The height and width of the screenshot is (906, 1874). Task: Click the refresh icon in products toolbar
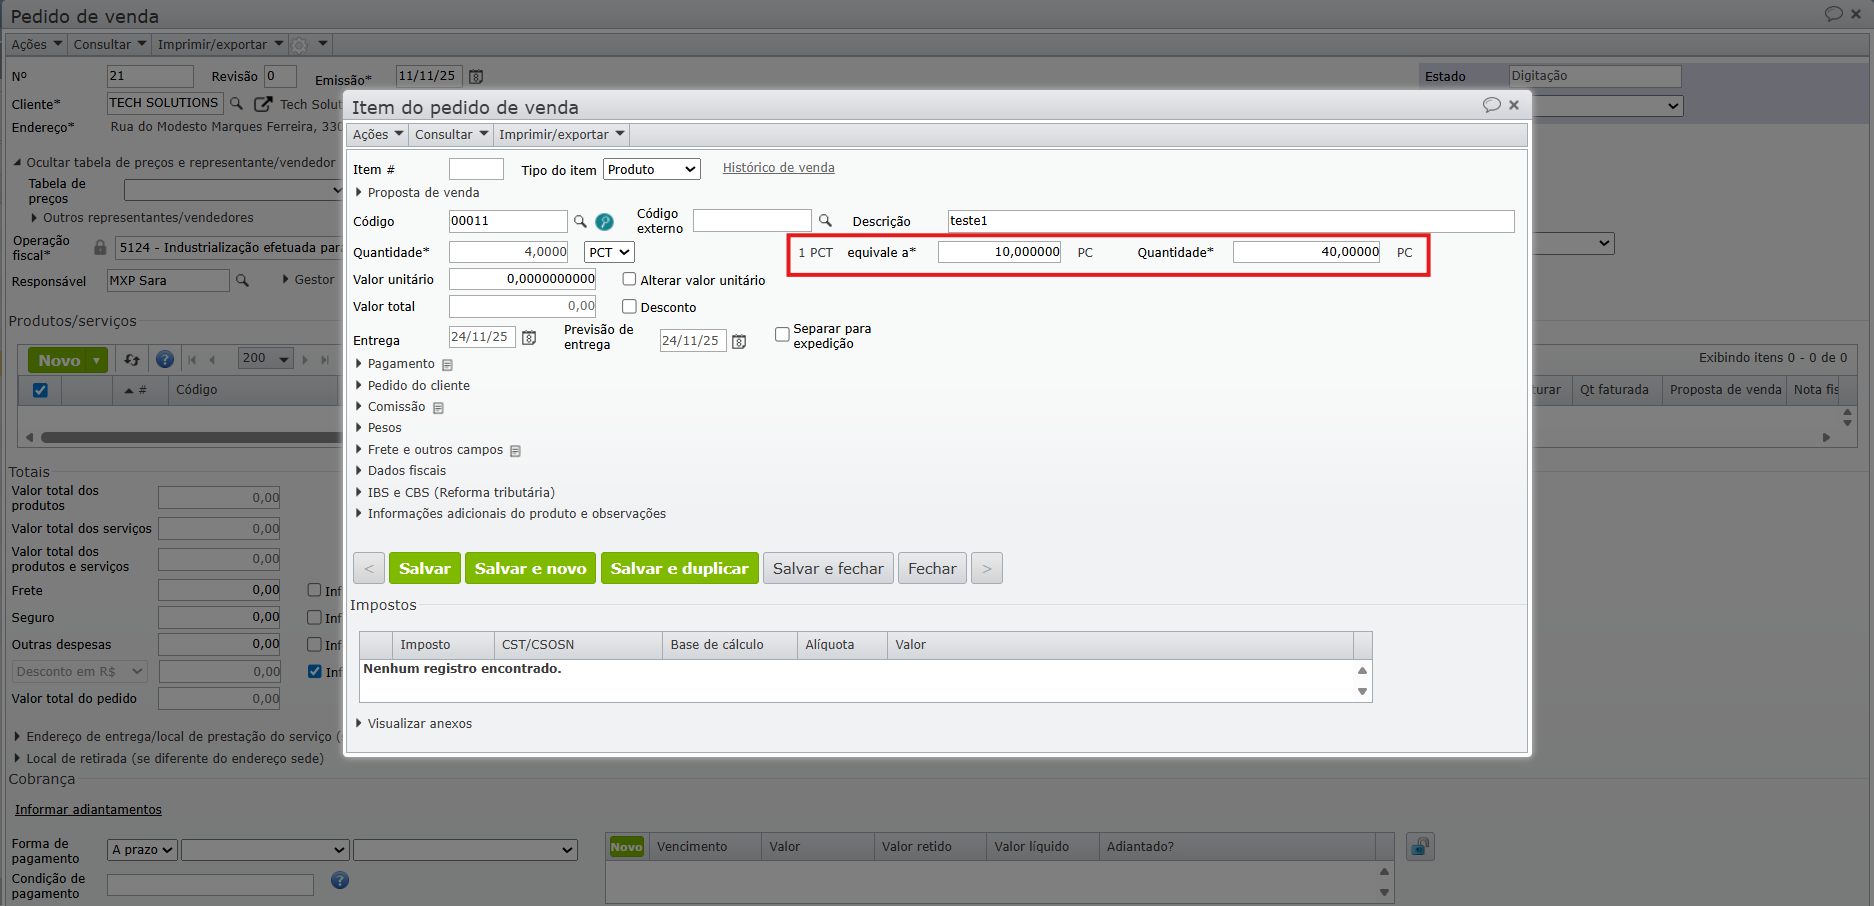pos(132,360)
